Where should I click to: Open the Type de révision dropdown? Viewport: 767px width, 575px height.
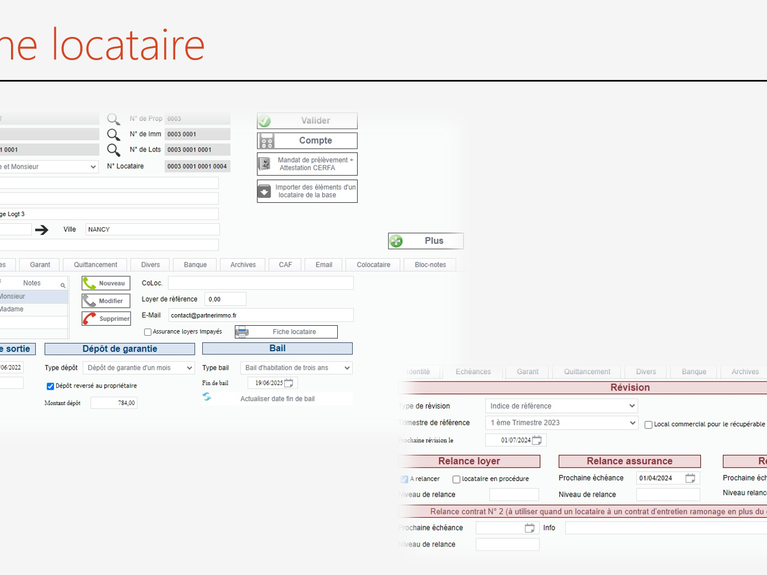(562, 406)
